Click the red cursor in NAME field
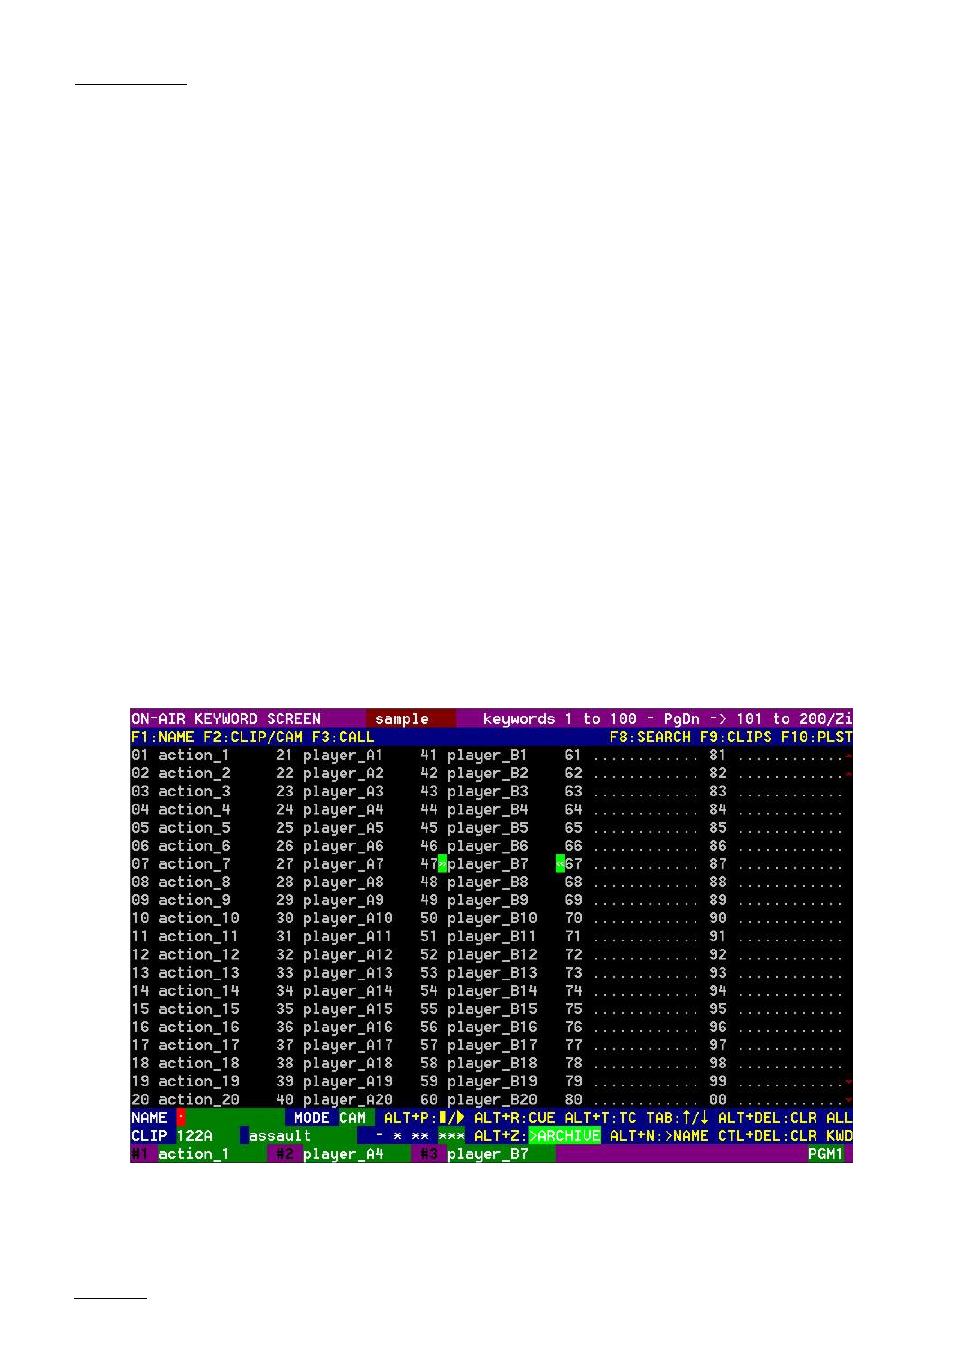 click(181, 1118)
